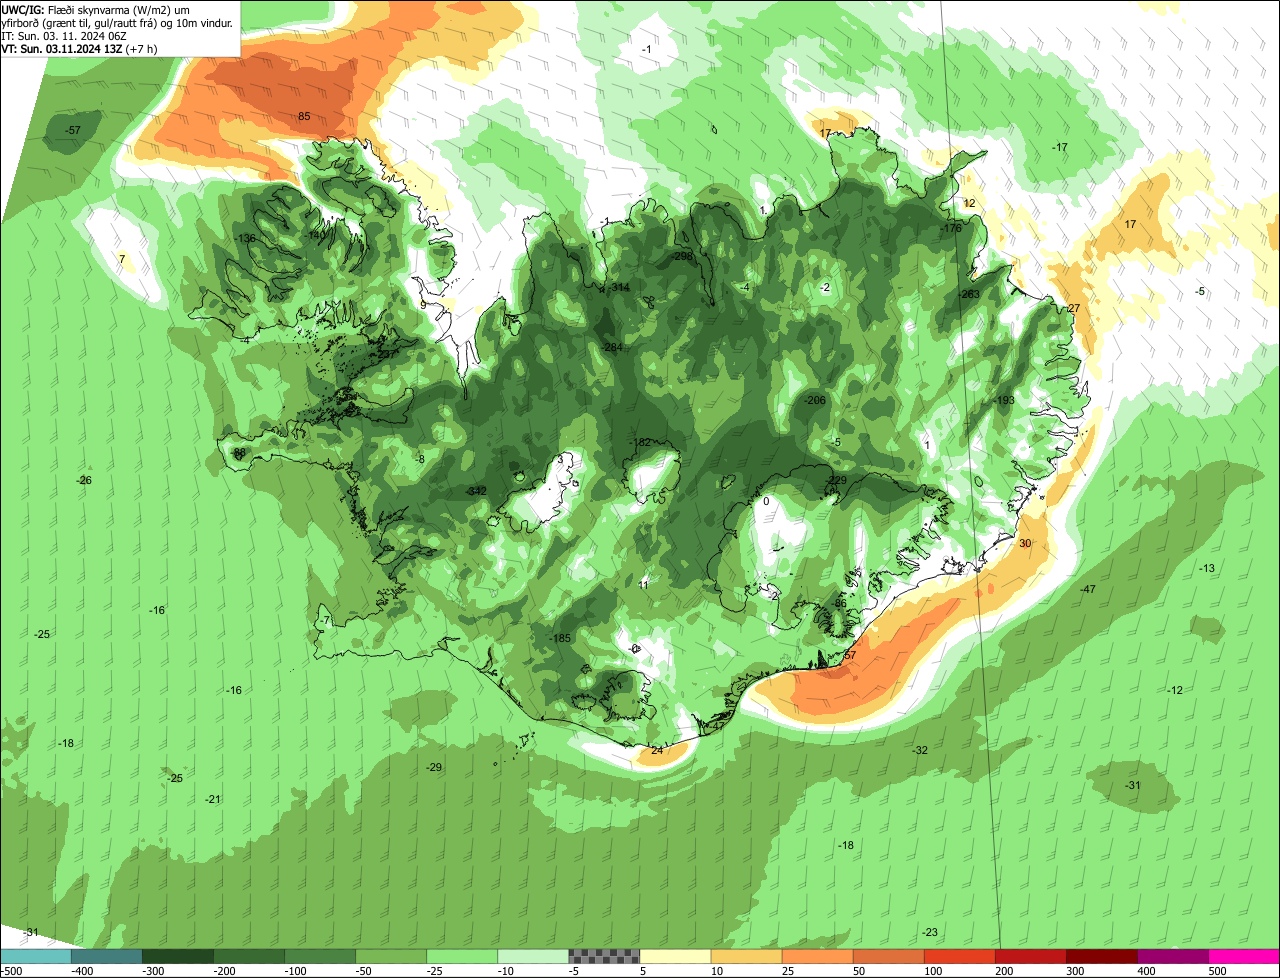Click the flux value '-21' on the map
Viewport: 1280px width, 978px height.
pyautogui.click(x=213, y=800)
